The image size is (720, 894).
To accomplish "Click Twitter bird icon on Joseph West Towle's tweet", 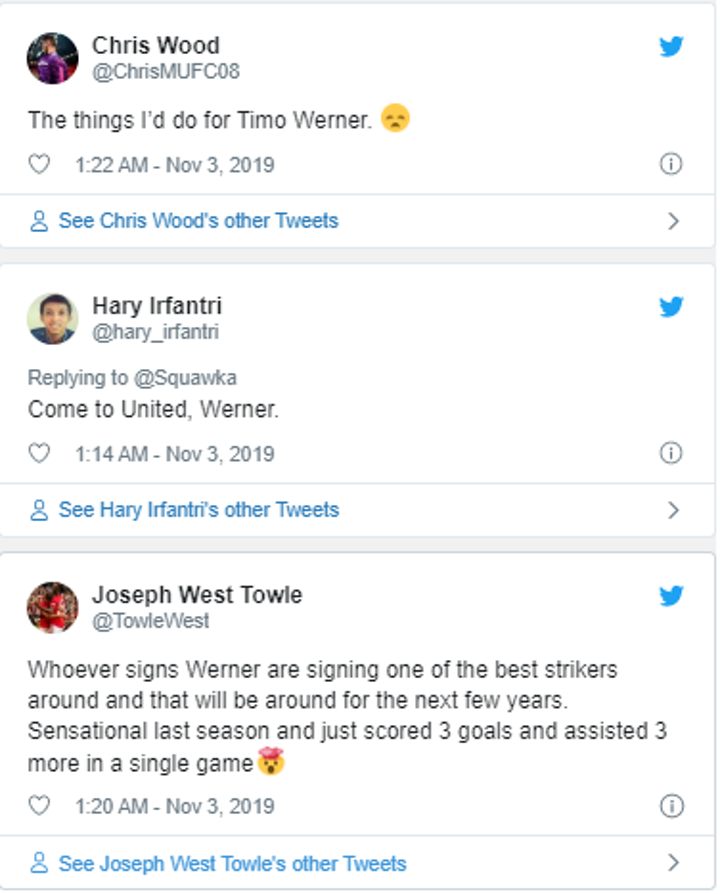I will 672,596.
